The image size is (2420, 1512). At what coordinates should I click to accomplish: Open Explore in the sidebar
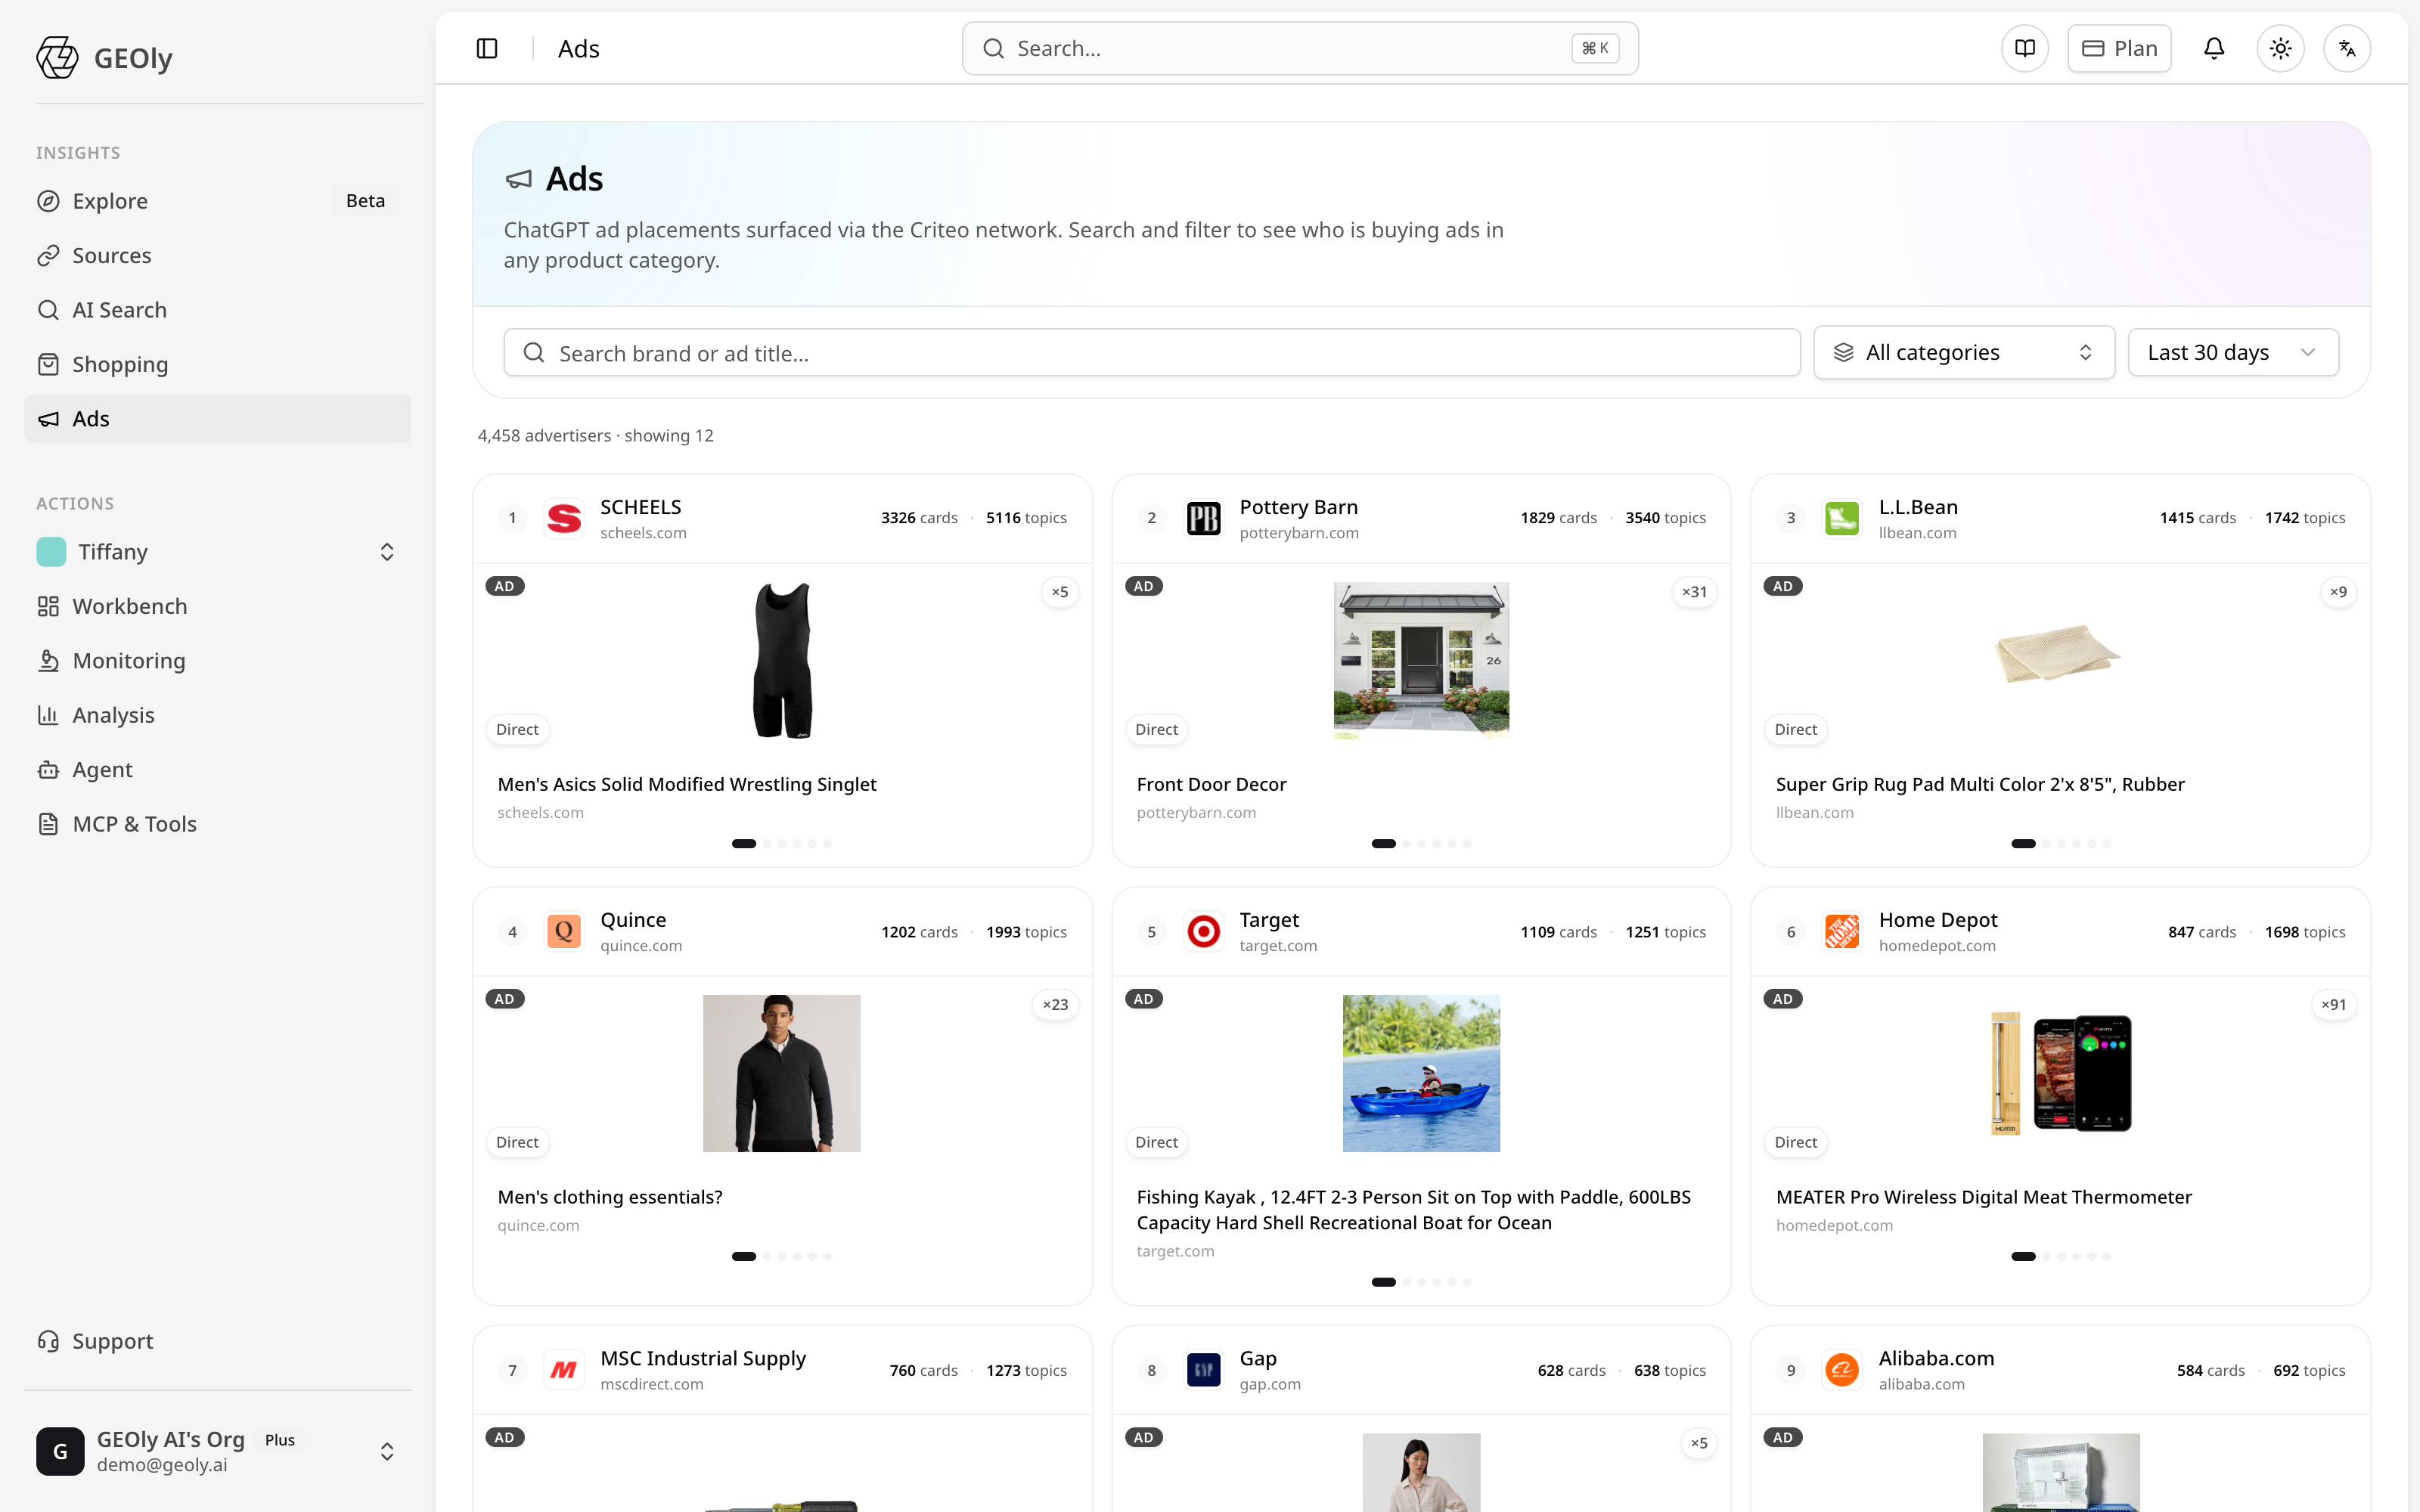(x=217, y=201)
